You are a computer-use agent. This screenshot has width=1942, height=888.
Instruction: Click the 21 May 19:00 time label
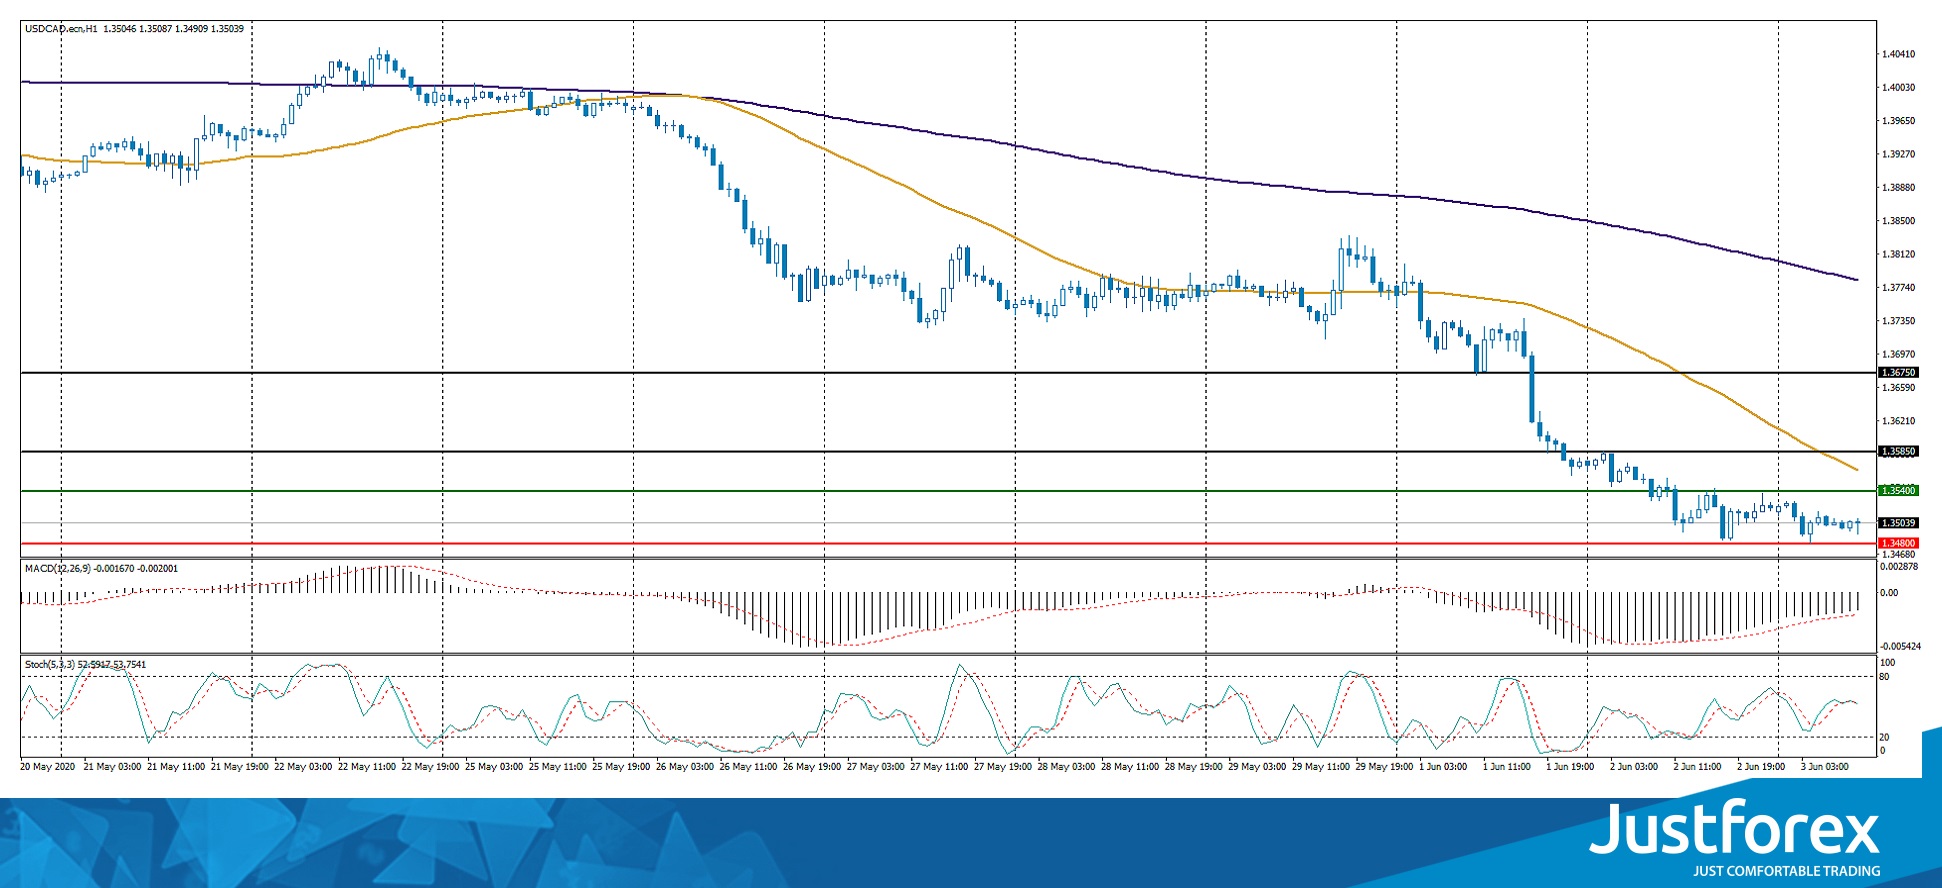240,767
